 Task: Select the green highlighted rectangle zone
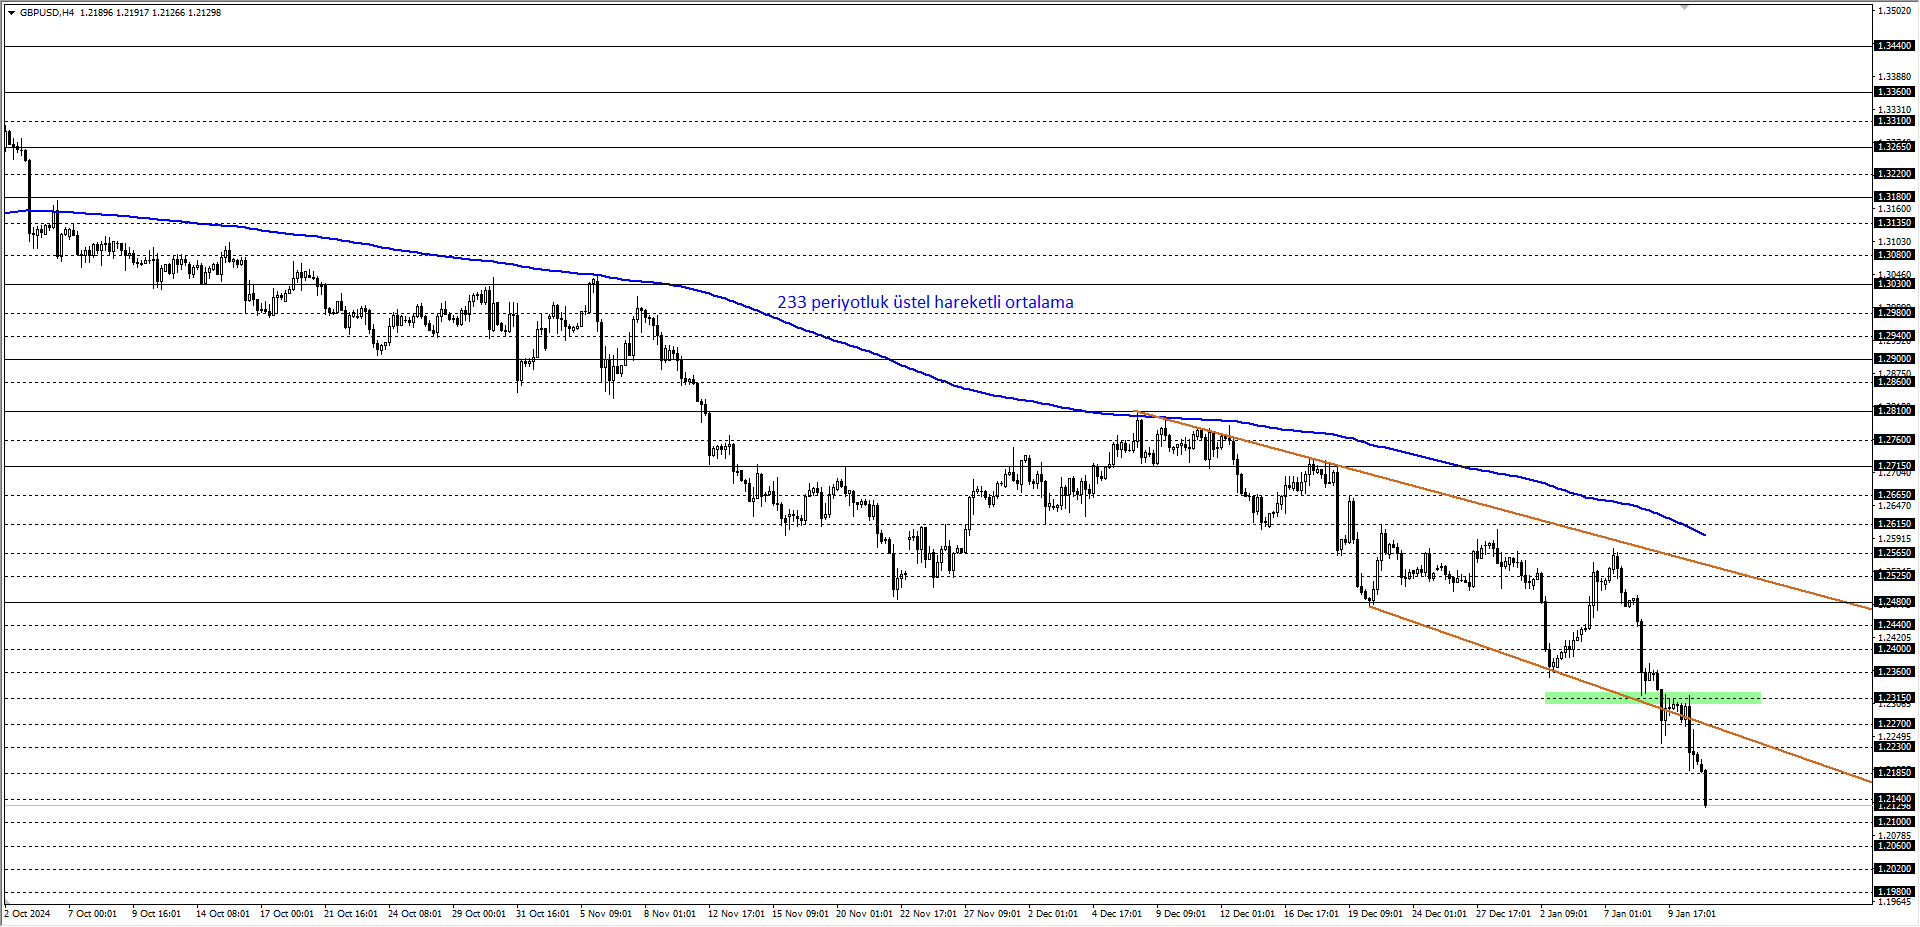[x=1652, y=698]
